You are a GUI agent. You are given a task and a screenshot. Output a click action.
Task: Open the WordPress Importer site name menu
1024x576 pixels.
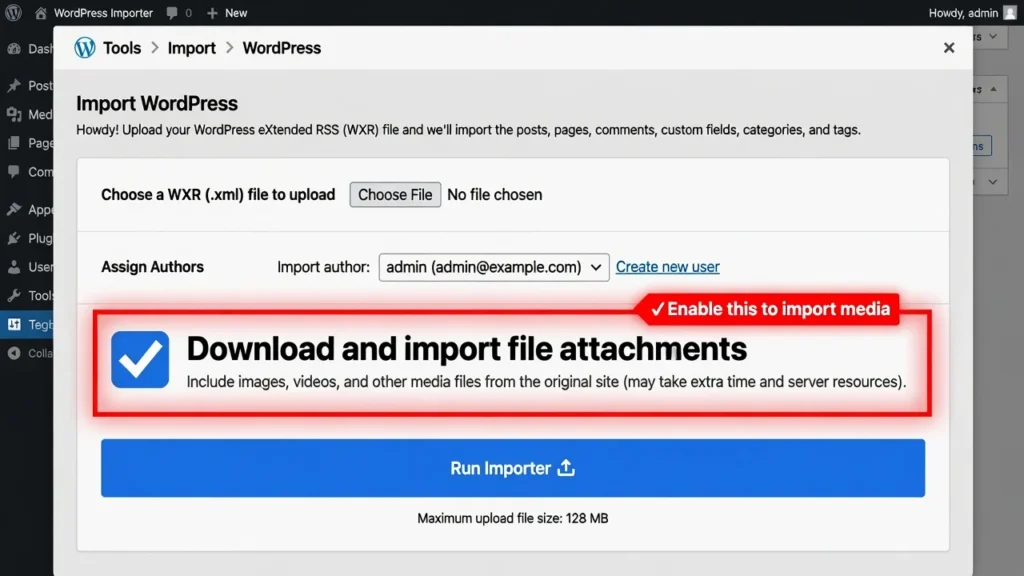(103, 13)
